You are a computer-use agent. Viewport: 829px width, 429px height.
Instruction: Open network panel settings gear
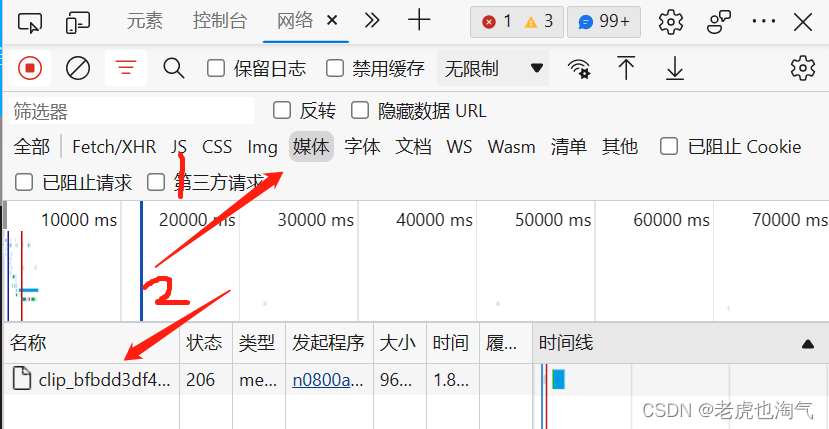point(803,68)
